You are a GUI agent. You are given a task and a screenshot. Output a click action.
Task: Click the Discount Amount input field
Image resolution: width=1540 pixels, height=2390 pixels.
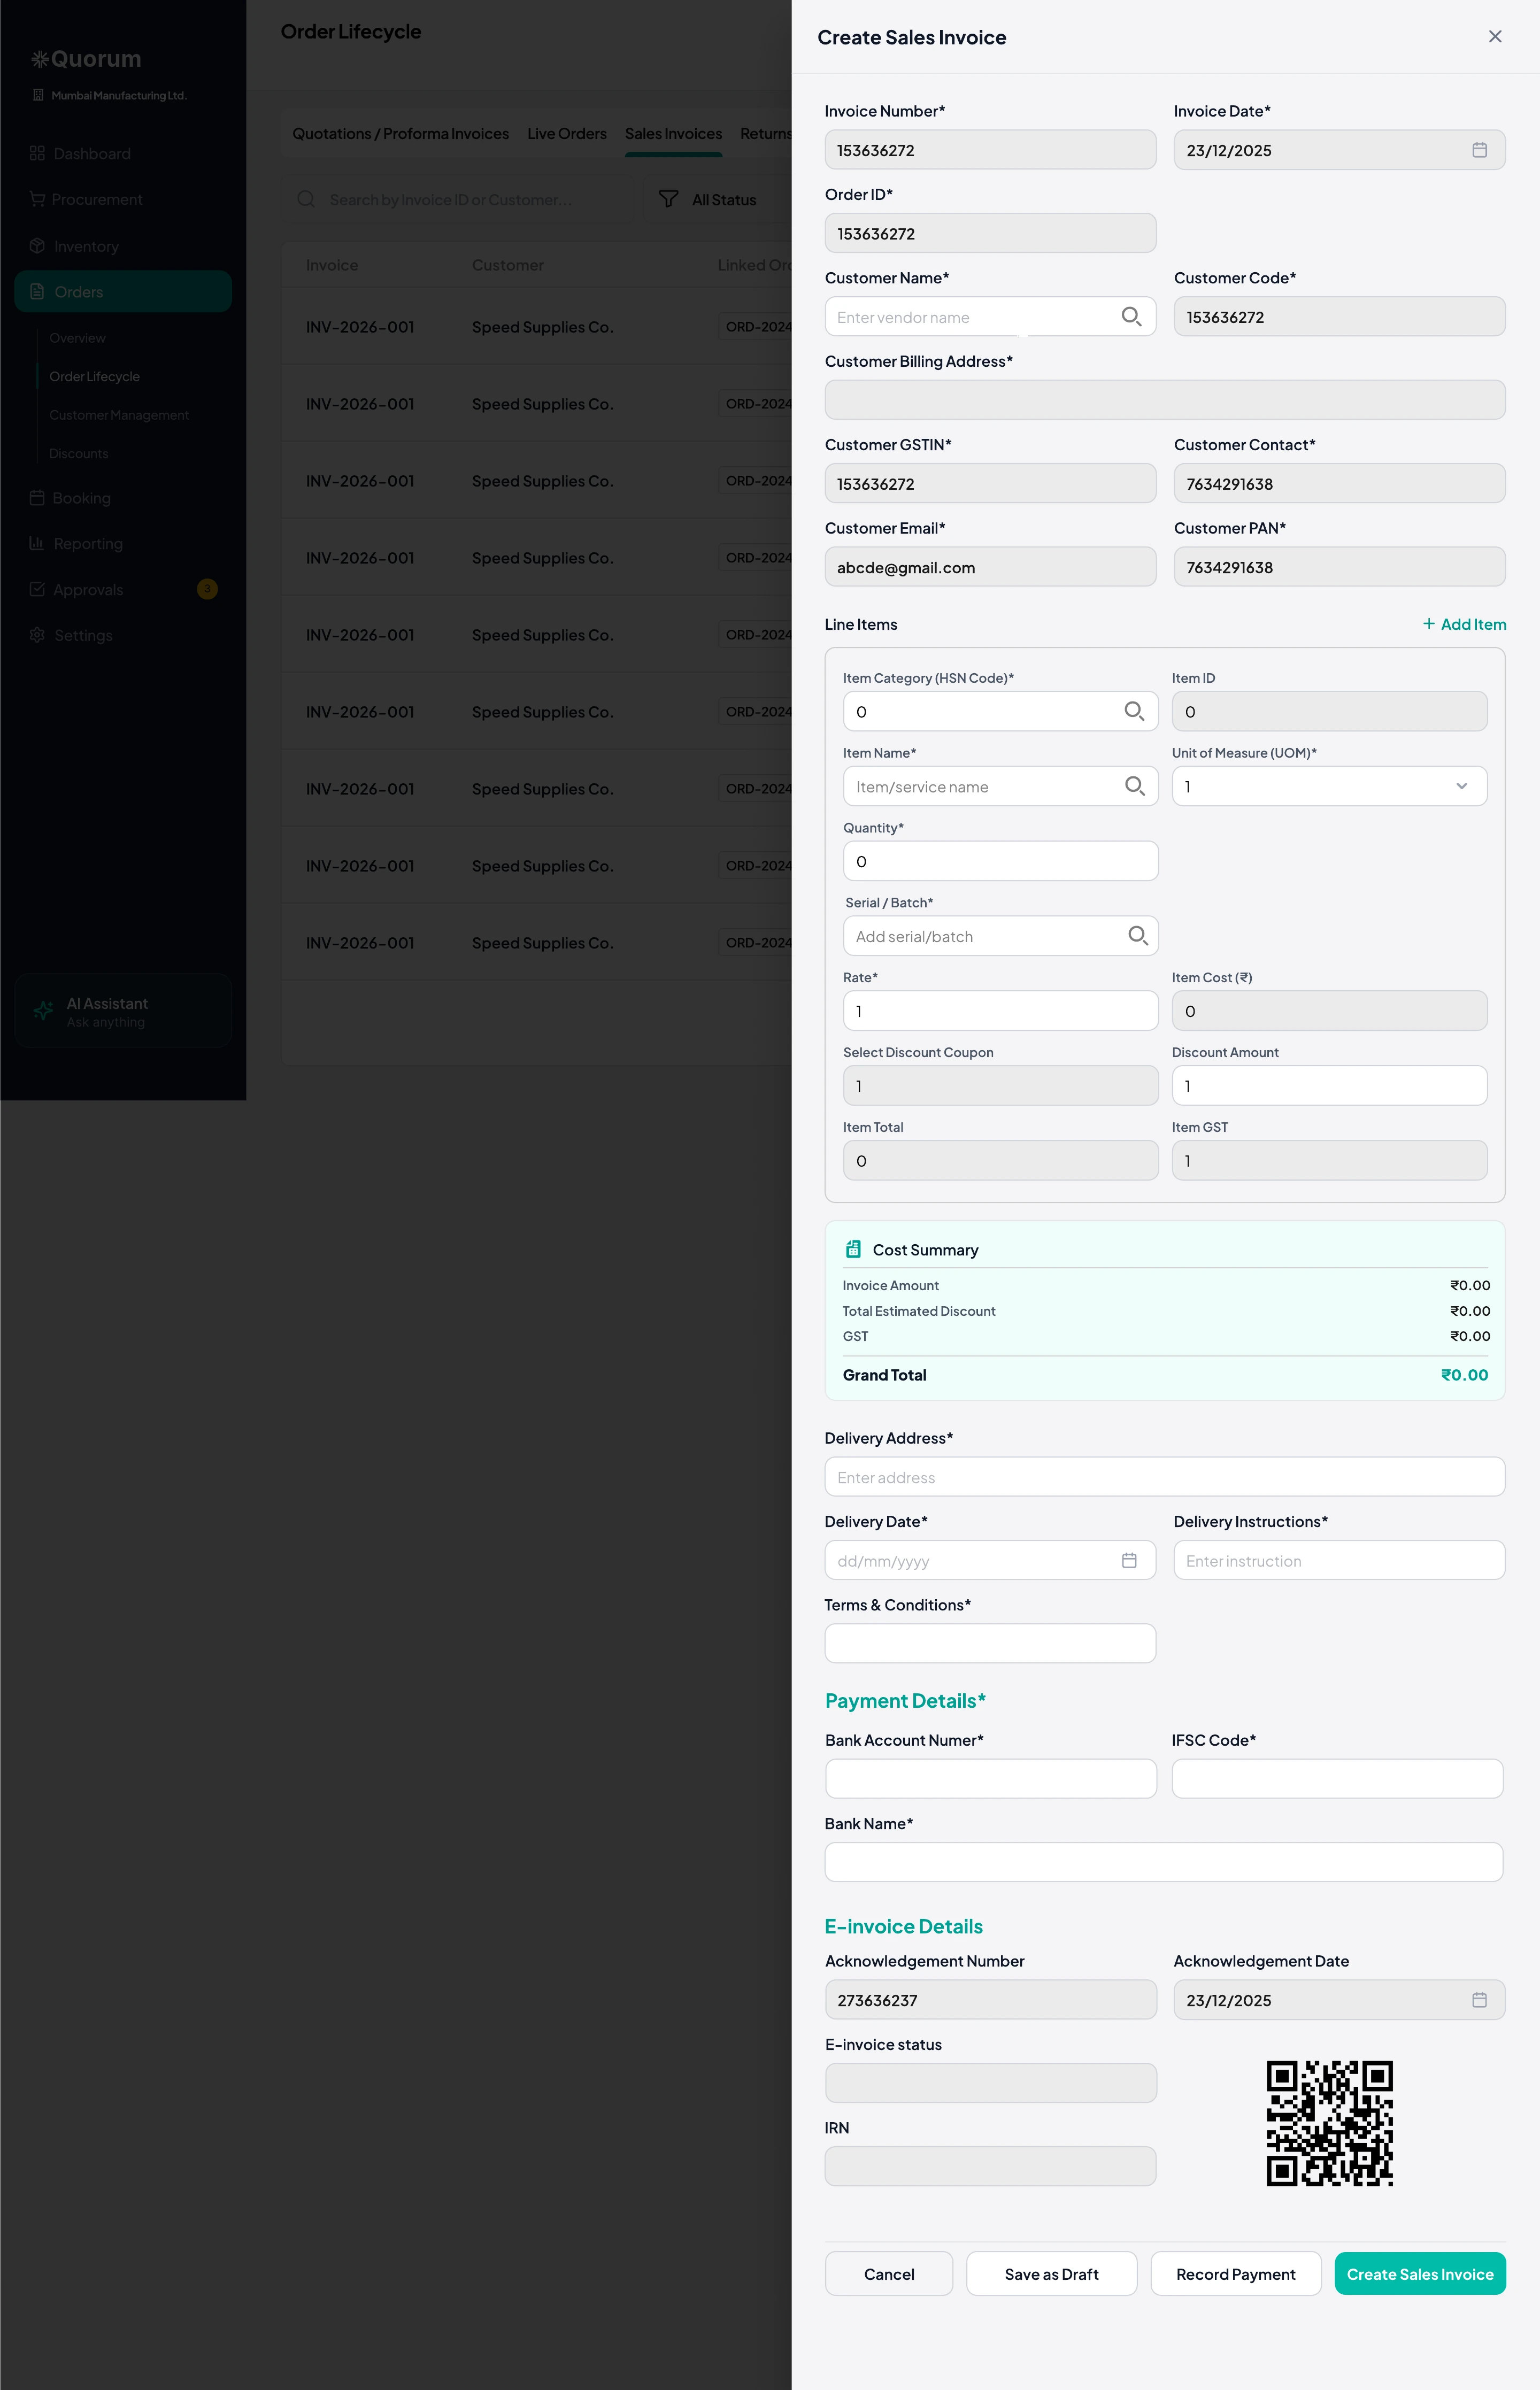(x=1329, y=1085)
